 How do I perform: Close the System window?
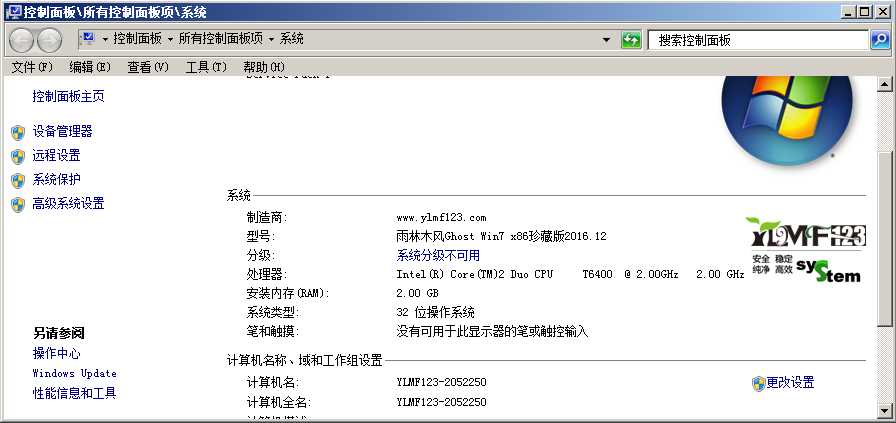882,11
